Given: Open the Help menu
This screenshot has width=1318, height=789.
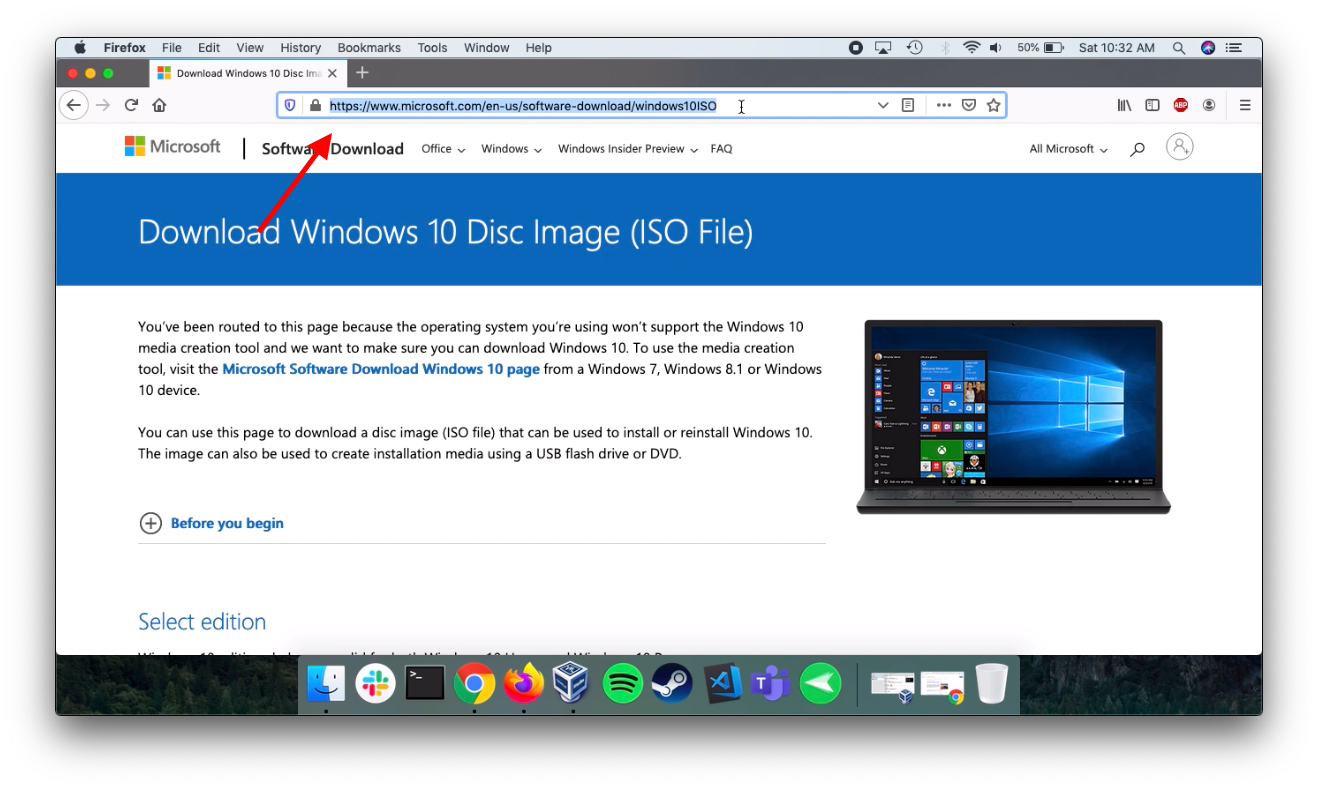Looking at the screenshot, I should (538, 47).
